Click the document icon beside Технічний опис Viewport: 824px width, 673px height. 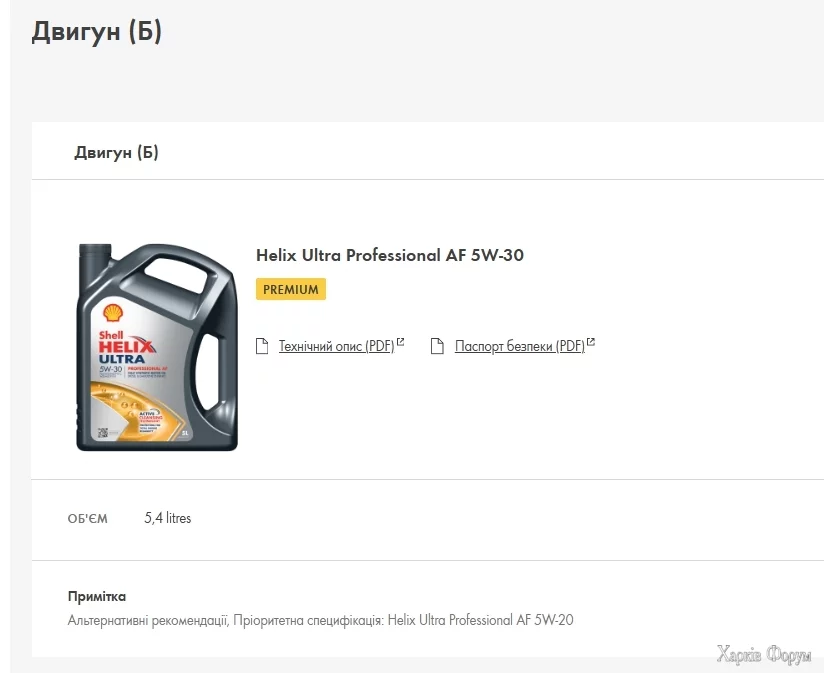click(x=262, y=347)
